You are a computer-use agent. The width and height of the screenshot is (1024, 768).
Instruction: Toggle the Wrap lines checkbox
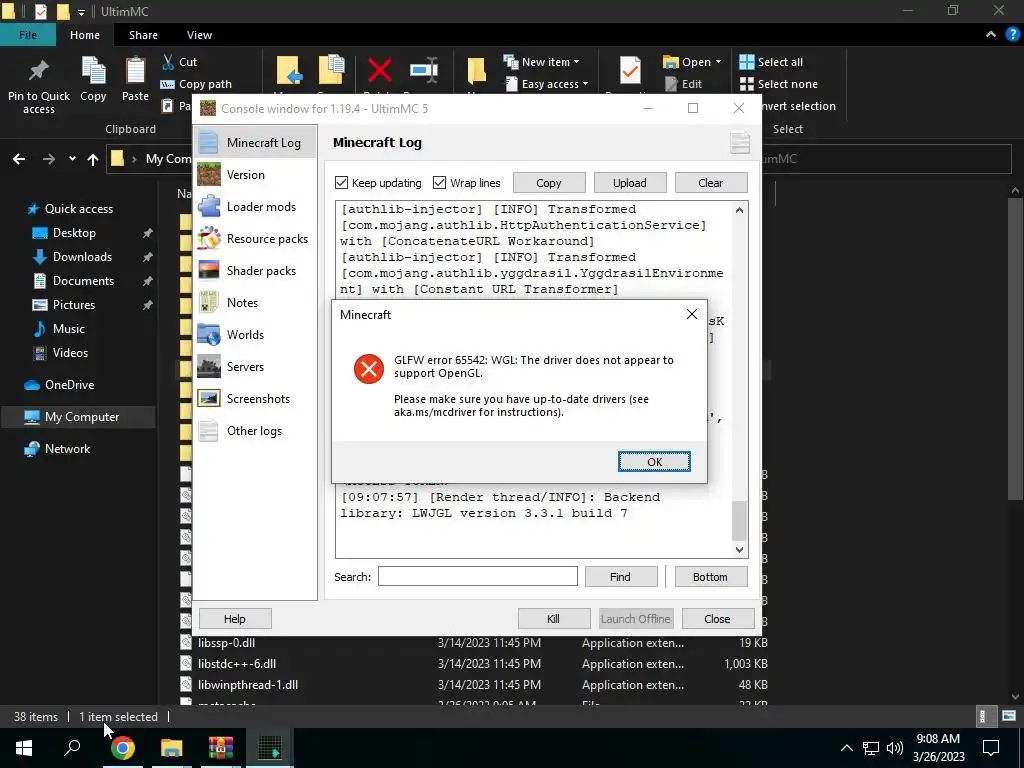click(x=440, y=183)
